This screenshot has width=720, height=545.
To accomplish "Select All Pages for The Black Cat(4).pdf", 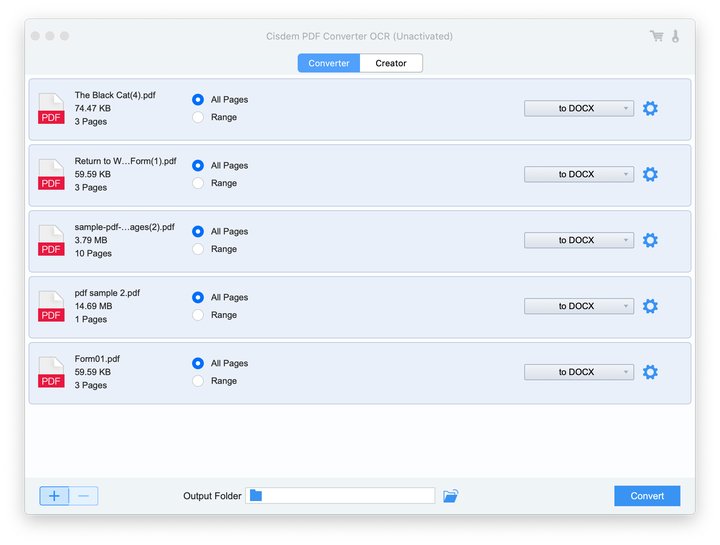I will click(x=198, y=100).
